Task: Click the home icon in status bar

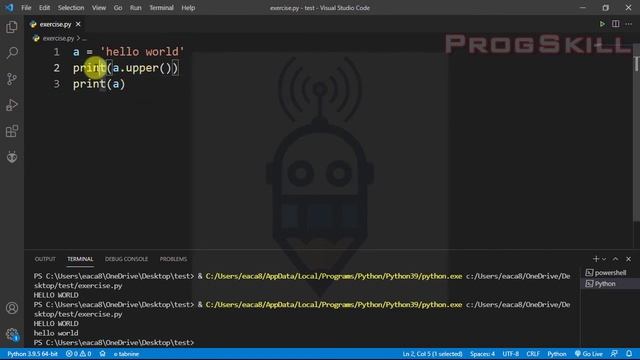Action: [x=102, y=354]
